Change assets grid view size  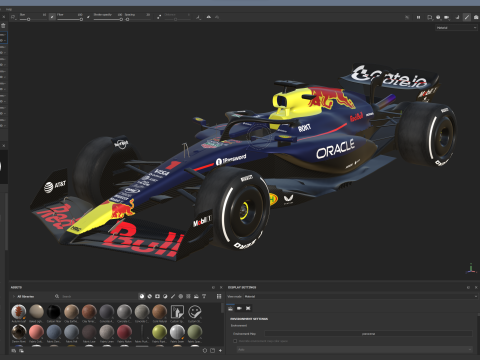coord(219,296)
